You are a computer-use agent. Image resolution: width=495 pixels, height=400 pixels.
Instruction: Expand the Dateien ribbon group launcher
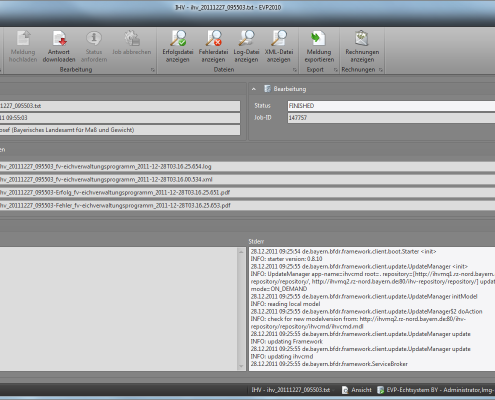click(295, 70)
